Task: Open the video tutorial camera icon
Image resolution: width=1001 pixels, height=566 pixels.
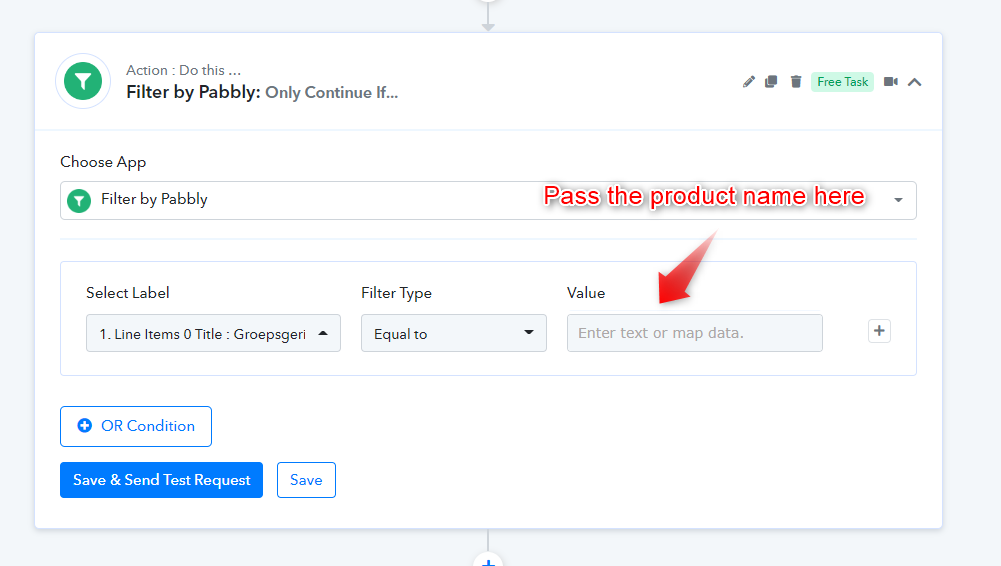Action: point(891,82)
